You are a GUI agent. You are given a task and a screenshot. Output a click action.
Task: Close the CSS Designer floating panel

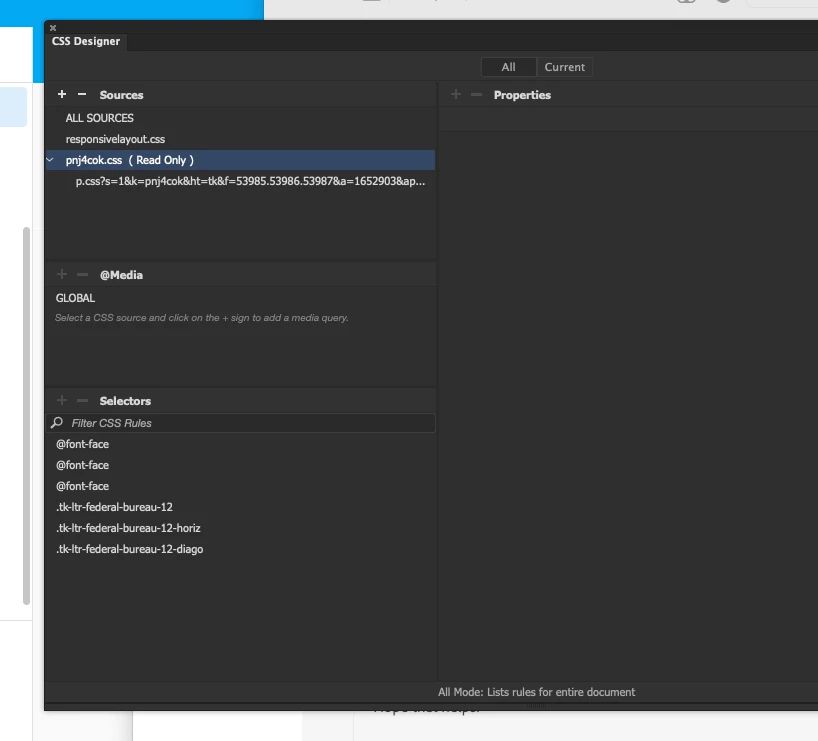coord(53,28)
